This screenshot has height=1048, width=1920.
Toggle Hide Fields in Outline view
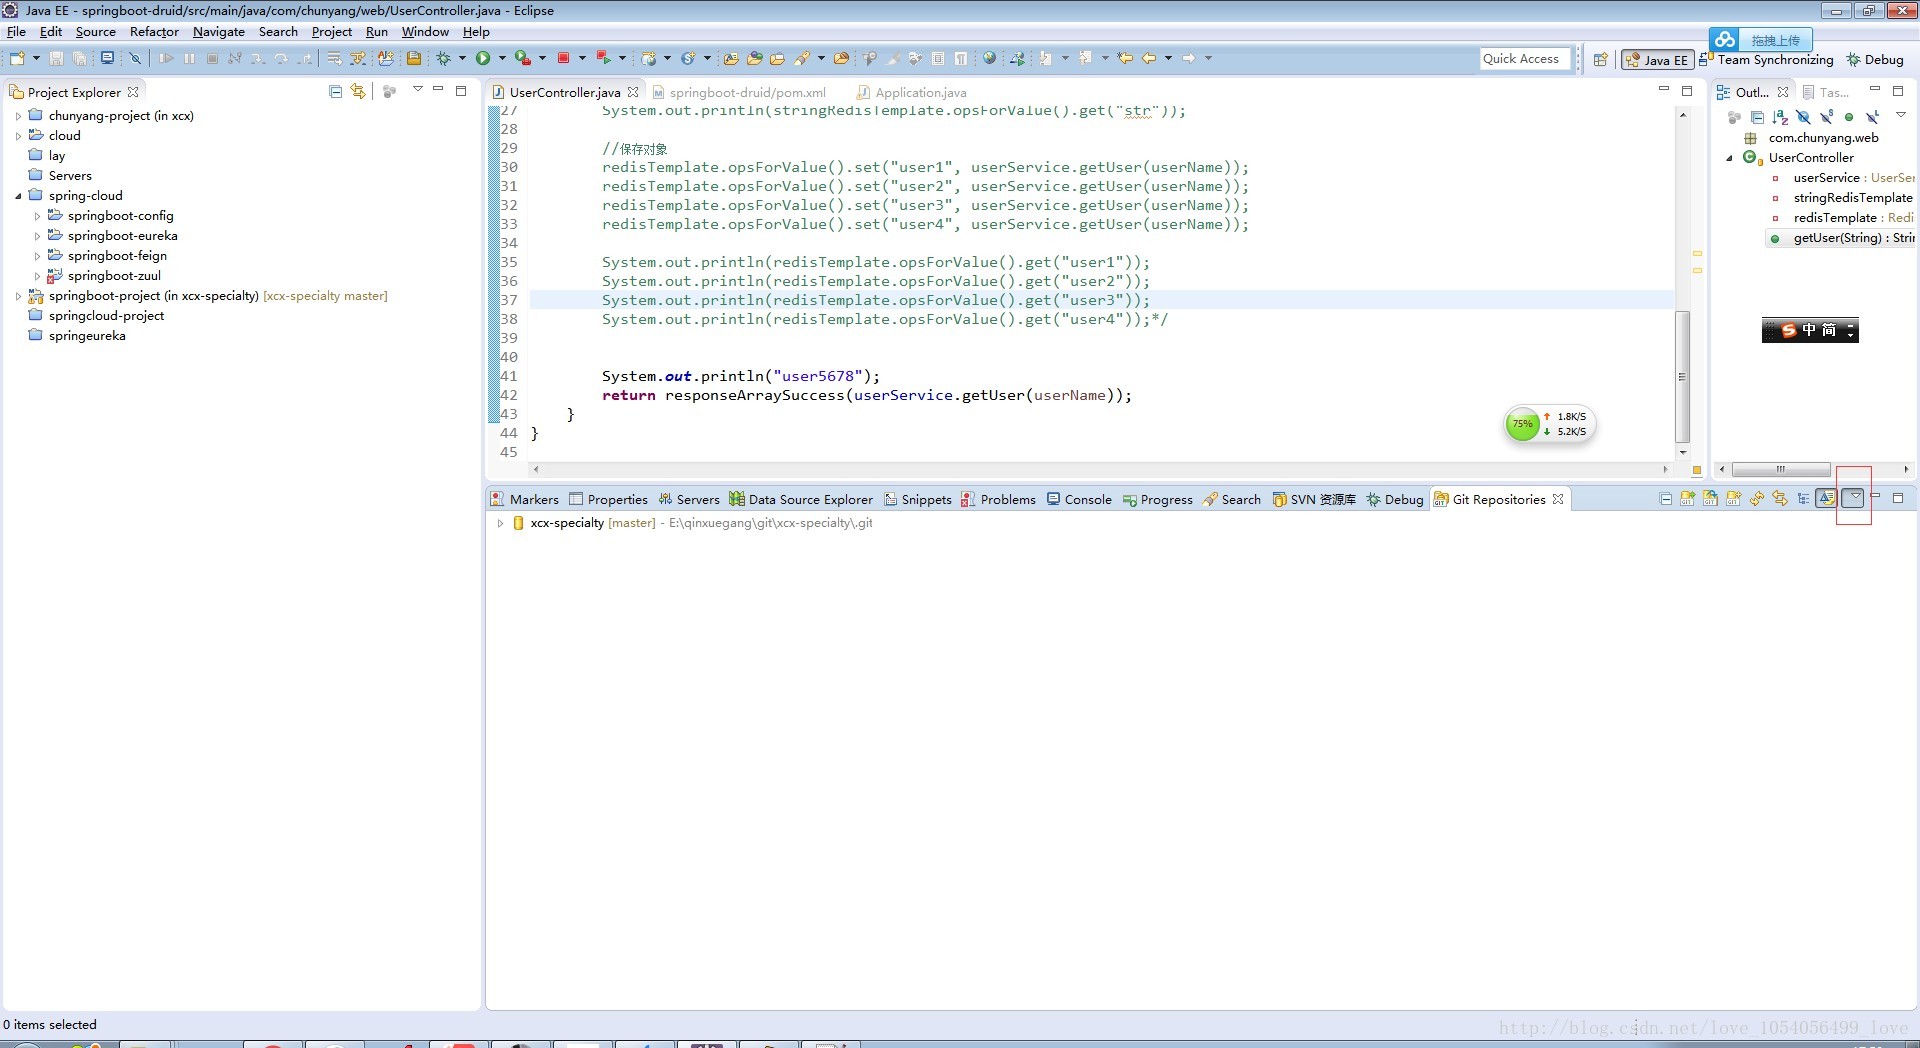[x=1803, y=117]
